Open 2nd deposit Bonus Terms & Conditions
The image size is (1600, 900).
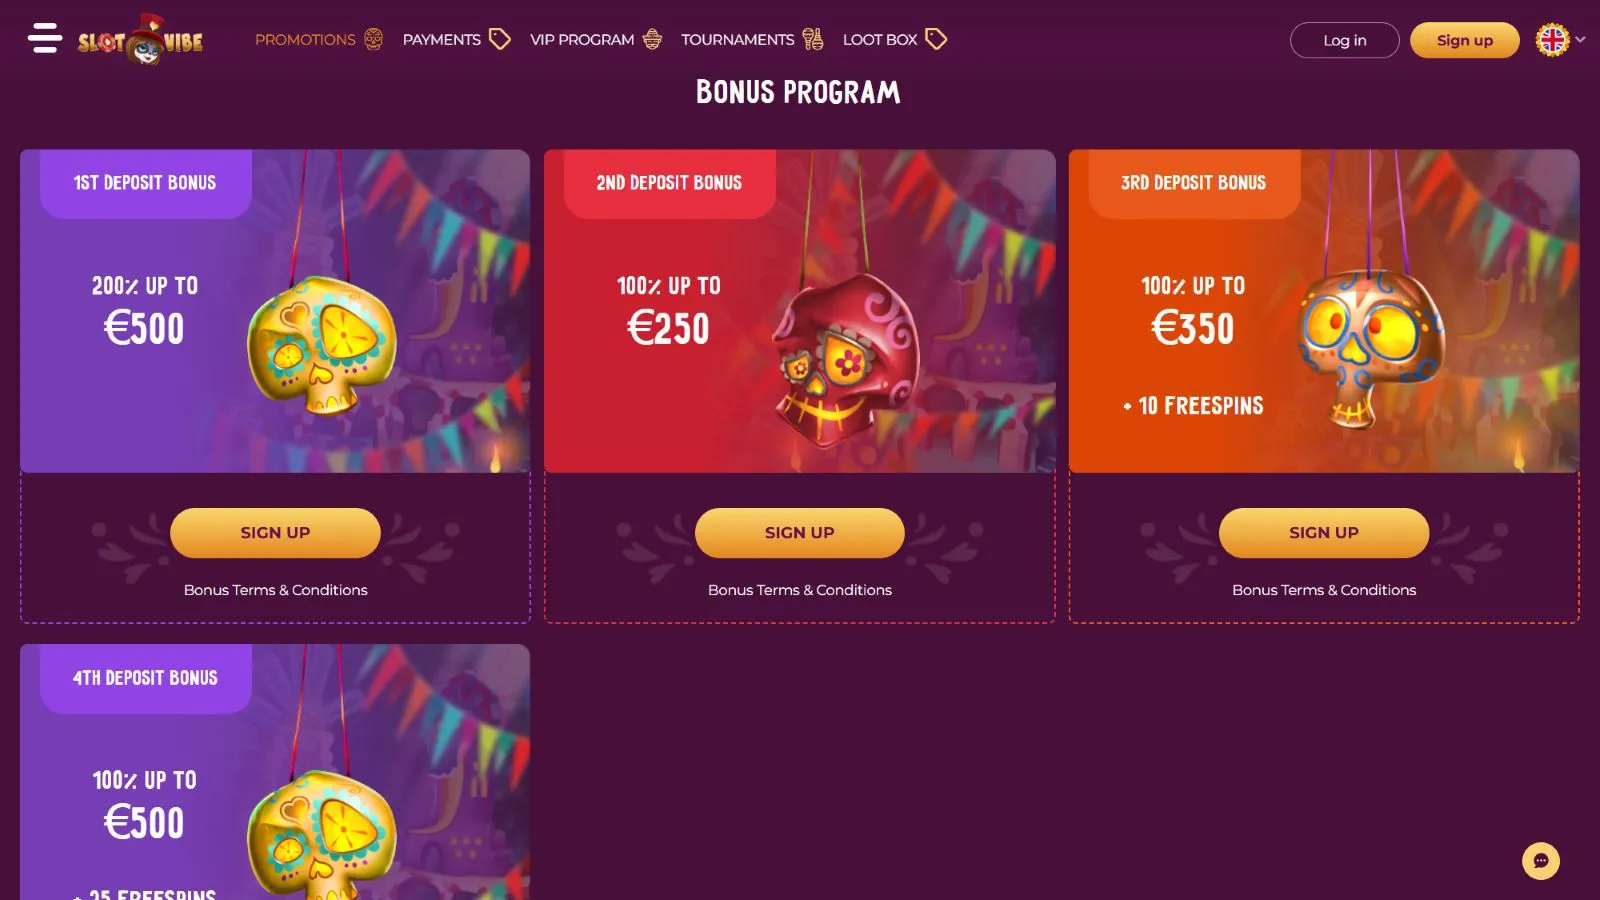799,590
